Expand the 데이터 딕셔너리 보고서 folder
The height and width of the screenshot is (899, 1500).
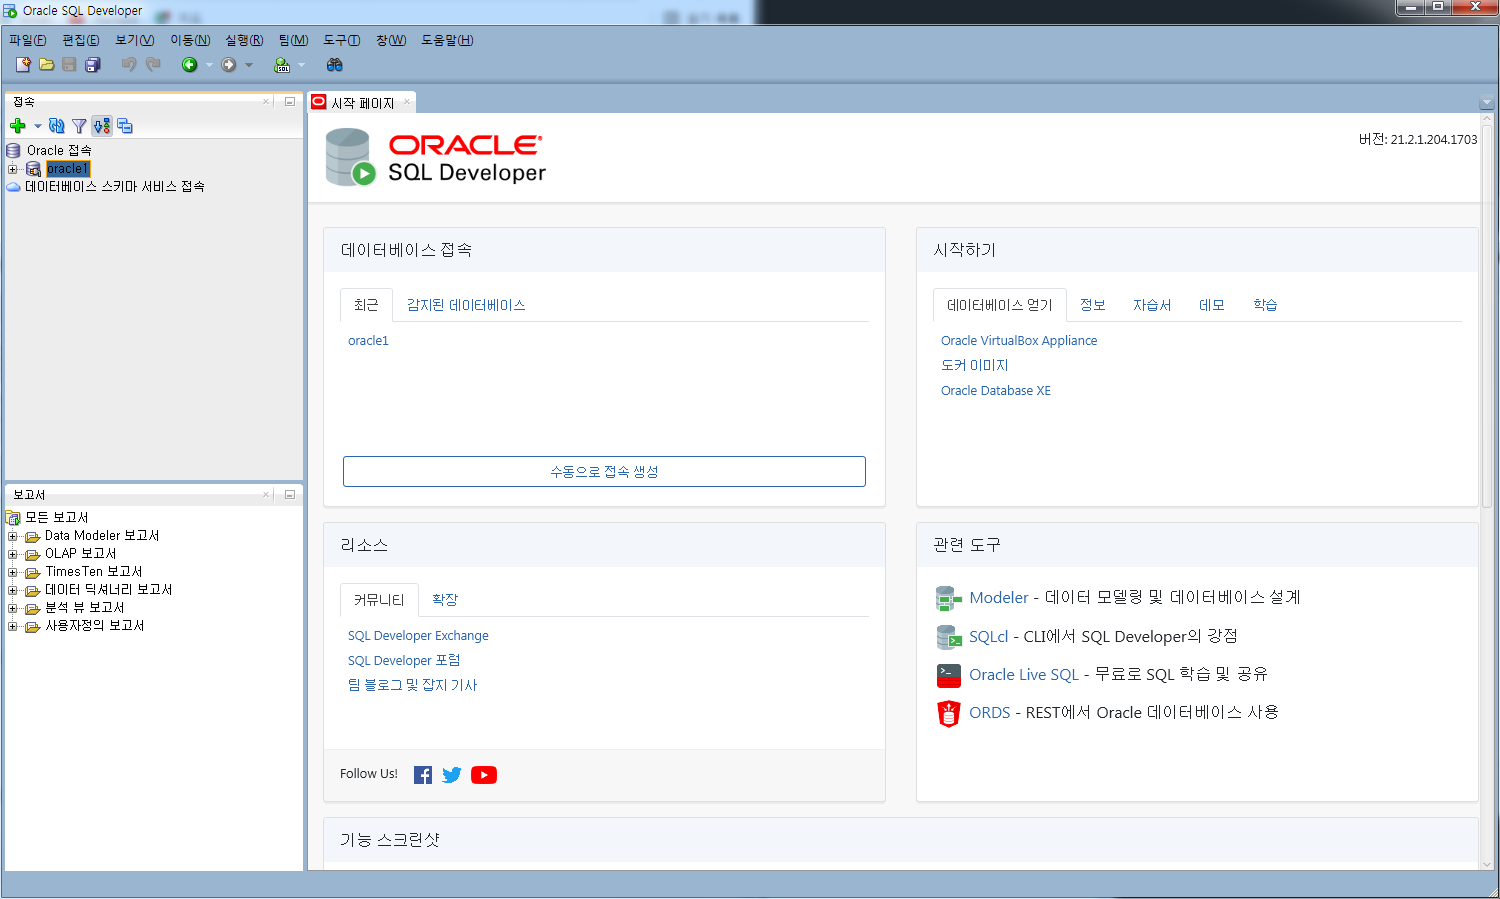tap(12, 590)
